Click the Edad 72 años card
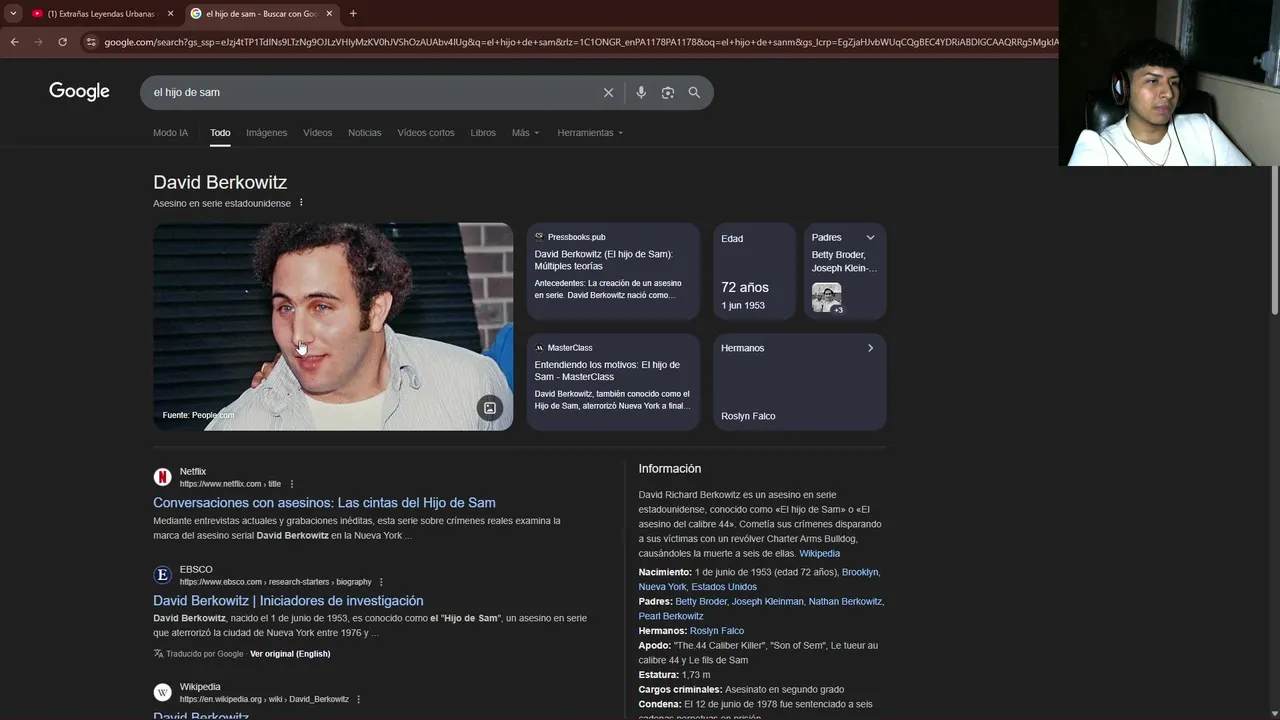This screenshot has height=720, width=1280. tap(754, 271)
